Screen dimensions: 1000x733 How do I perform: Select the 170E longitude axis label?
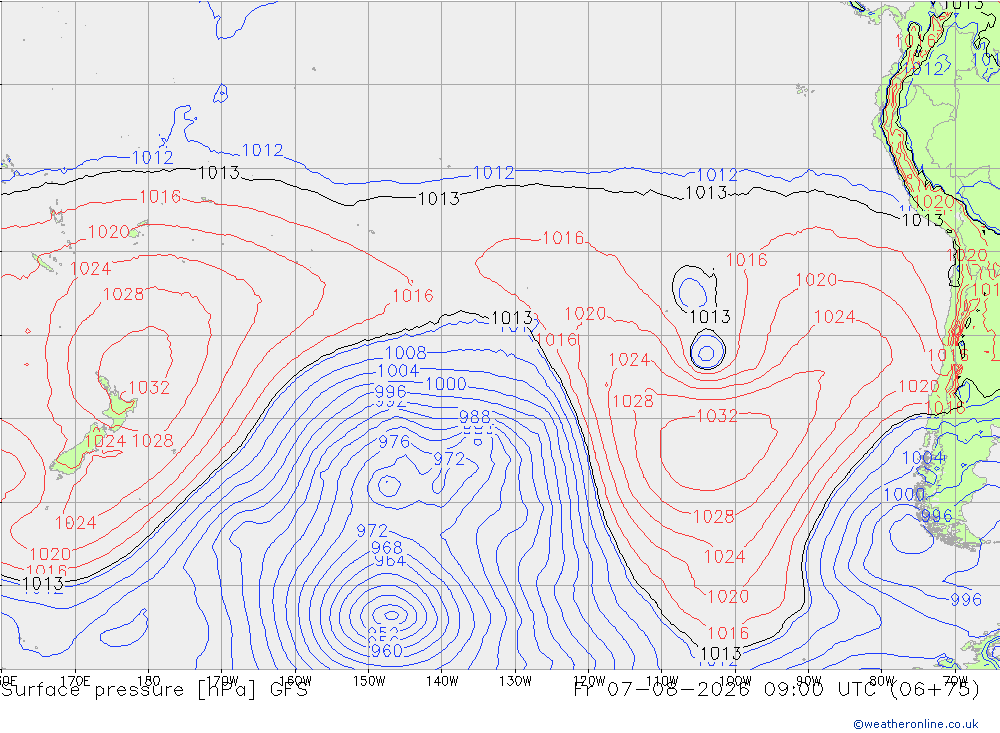coord(75,680)
